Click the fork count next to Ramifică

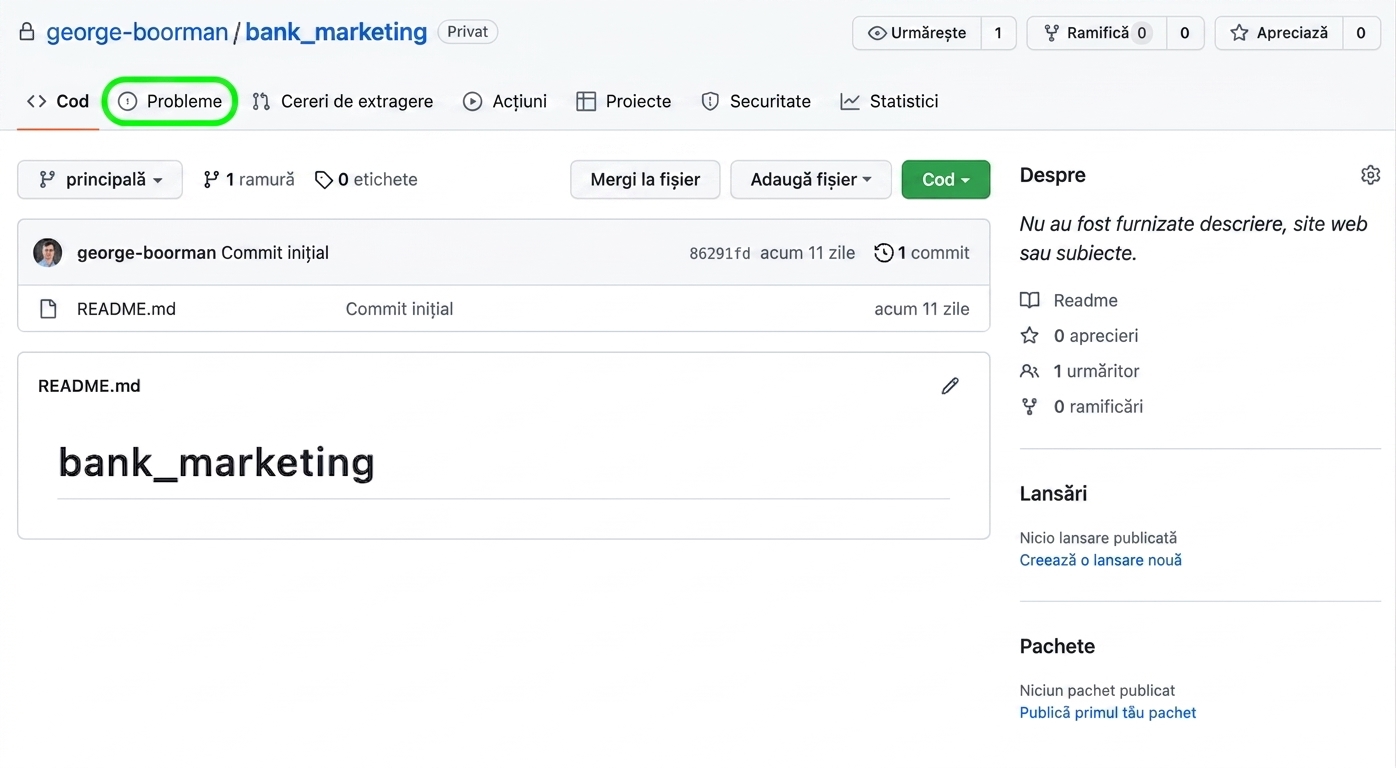coord(1185,33)
